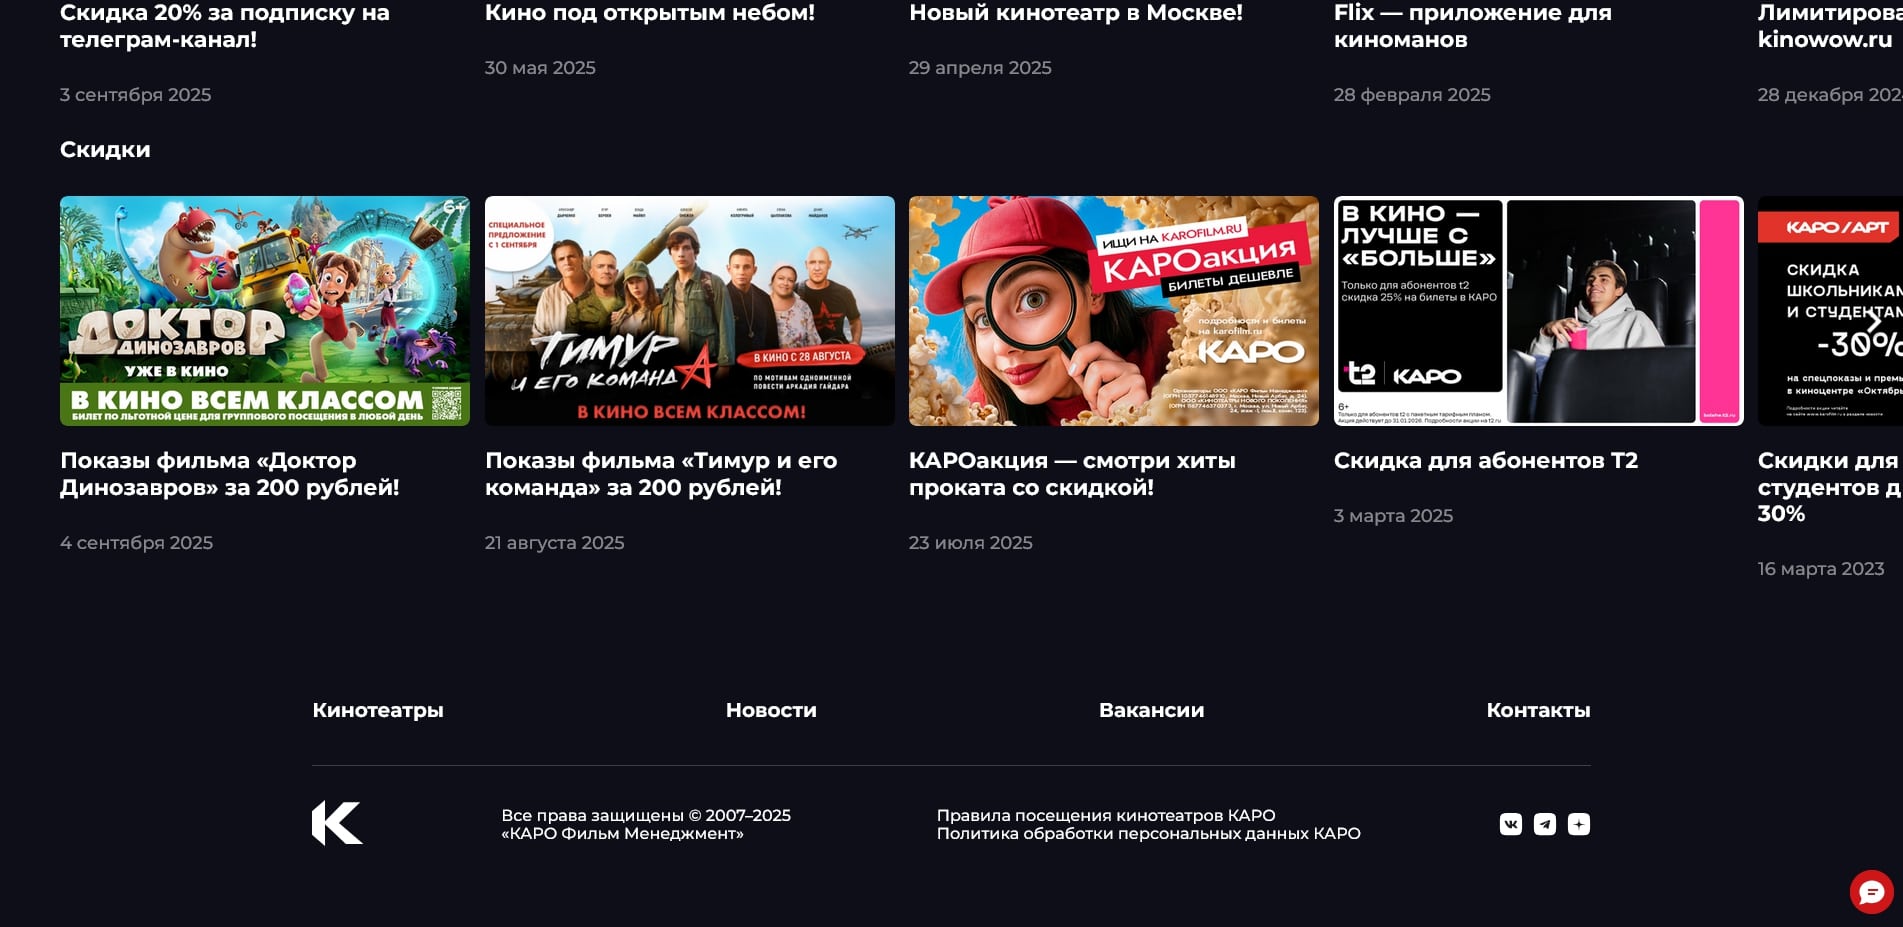
Task: Navigate to Контакты in footer
Action: (x=1537, y=710)
